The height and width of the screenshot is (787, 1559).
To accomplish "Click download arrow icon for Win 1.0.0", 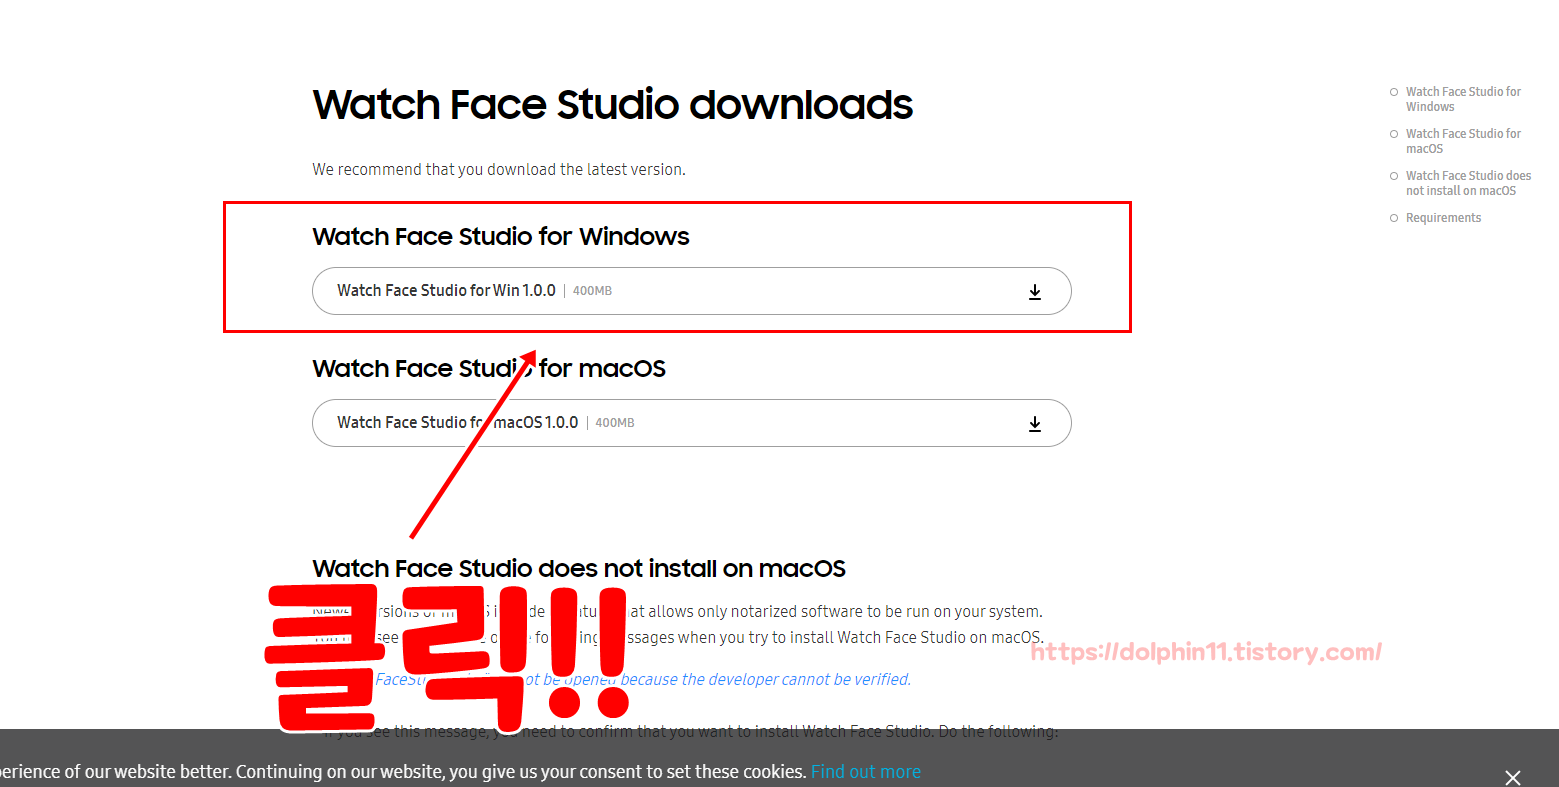I will click(1035, 292).
